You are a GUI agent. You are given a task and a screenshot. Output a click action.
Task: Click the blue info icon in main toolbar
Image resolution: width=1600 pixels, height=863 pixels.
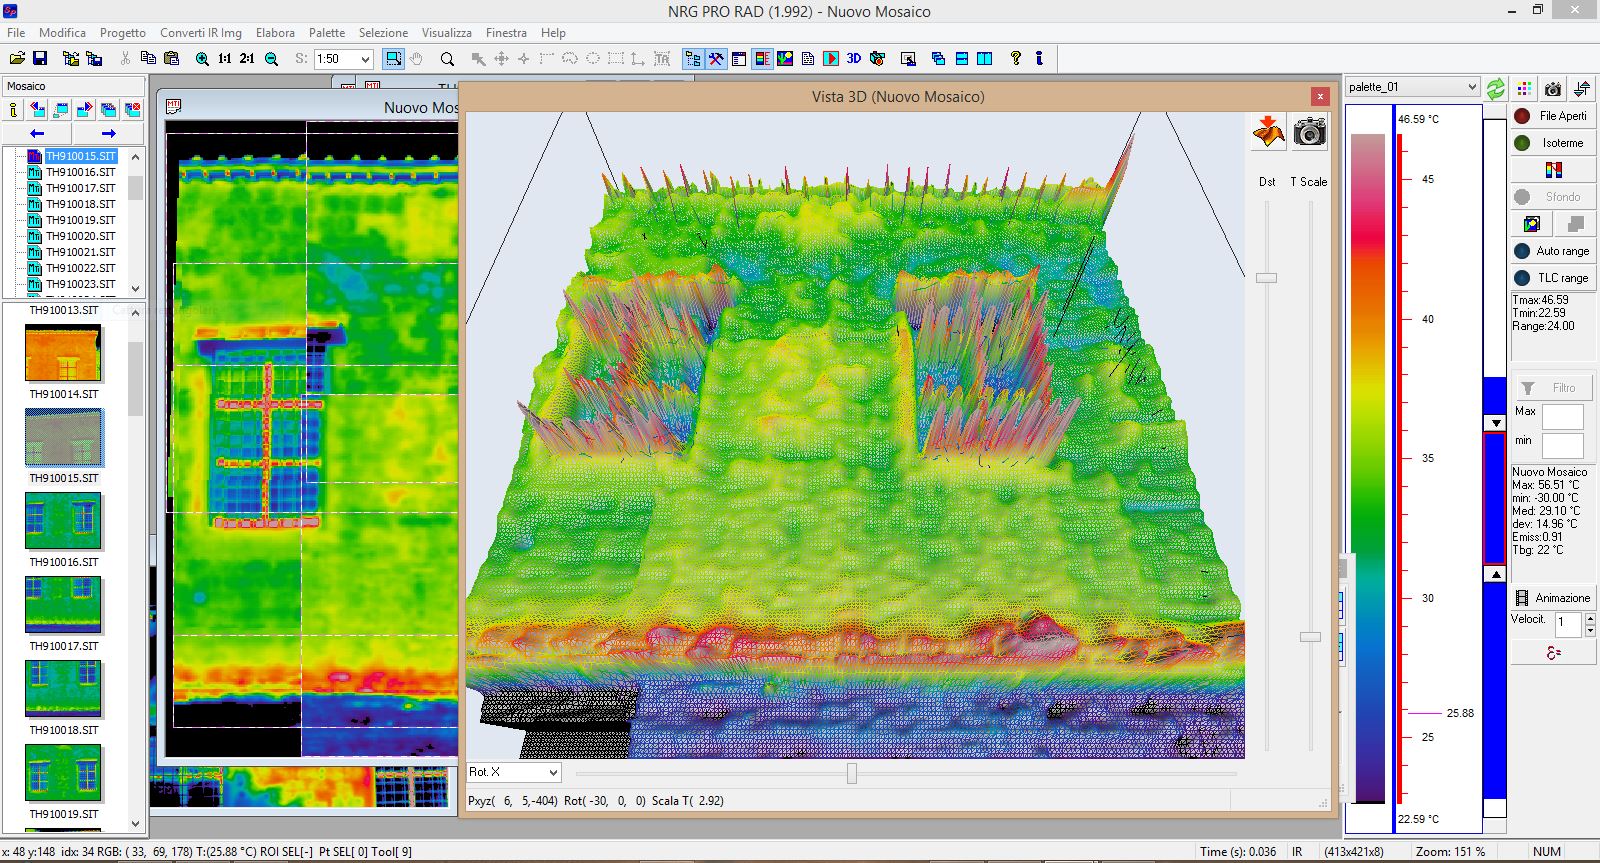click(1040, 59)
